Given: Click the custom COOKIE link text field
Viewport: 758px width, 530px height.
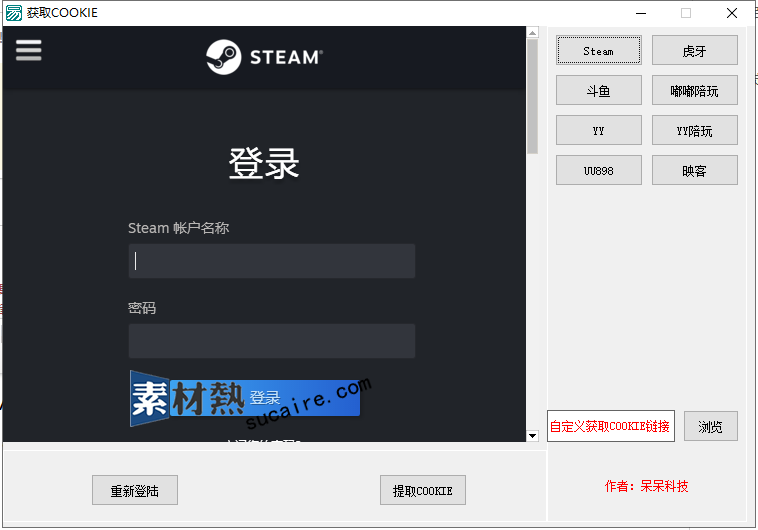Looking at the screenshot, I should [x=611, y=426].
